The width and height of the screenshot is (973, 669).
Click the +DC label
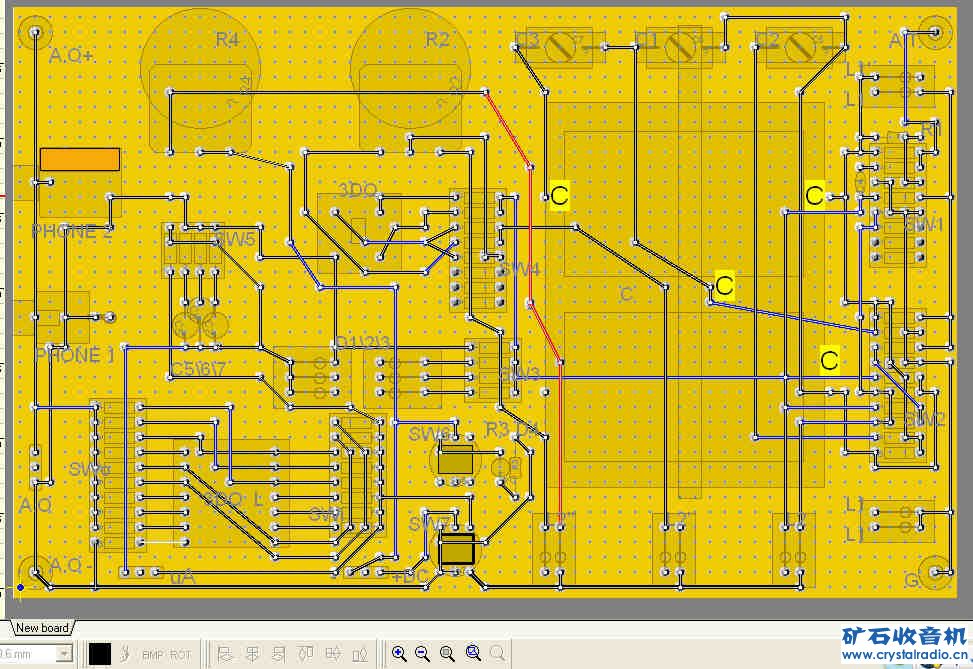coord(410,577)
